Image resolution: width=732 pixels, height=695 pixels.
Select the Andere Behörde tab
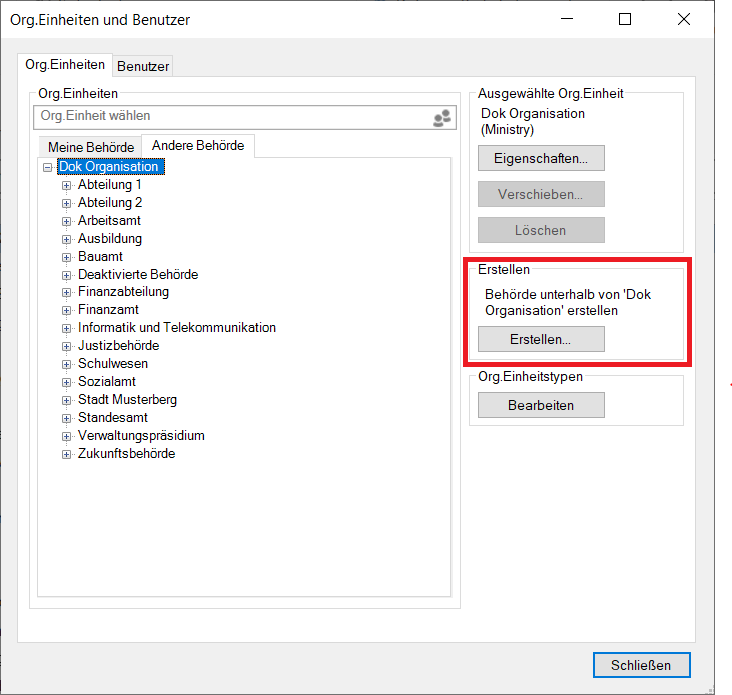pos(198,146)
